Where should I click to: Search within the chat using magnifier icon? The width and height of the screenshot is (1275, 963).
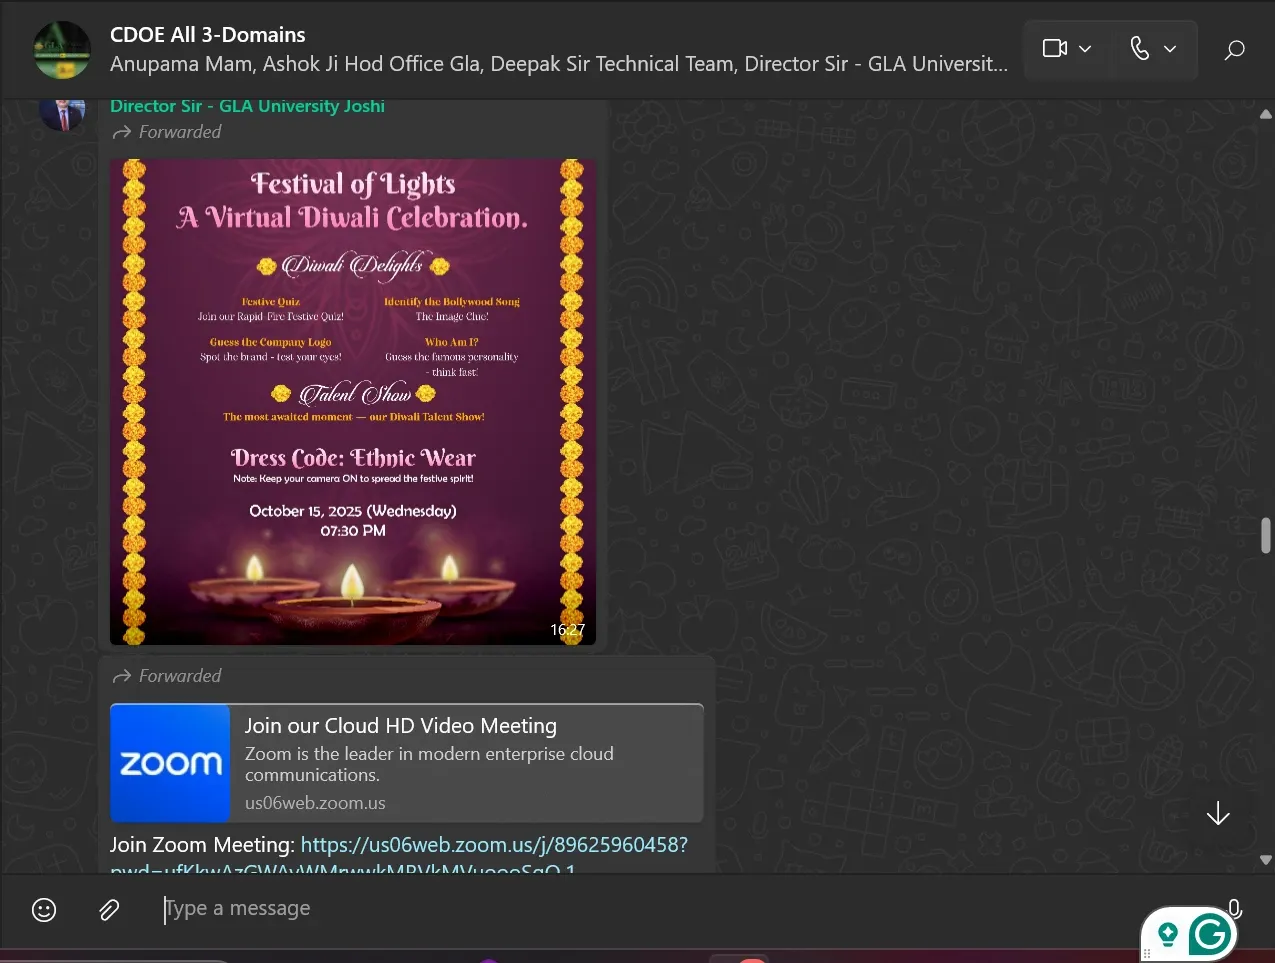tap(1235, 49)
